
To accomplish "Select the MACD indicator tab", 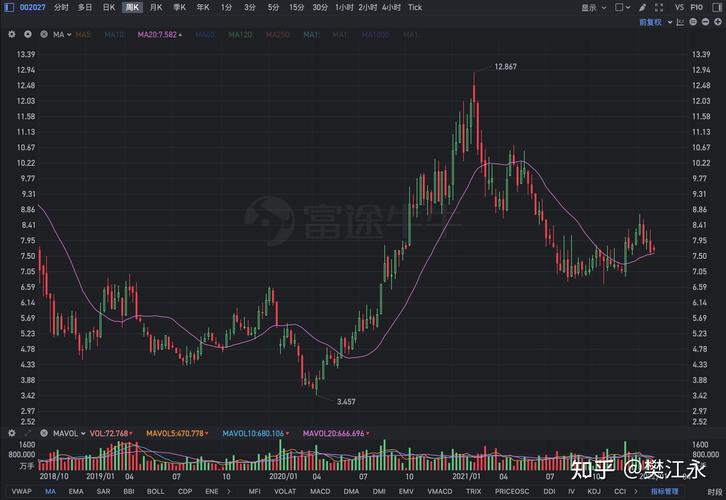I will [320, 492].
